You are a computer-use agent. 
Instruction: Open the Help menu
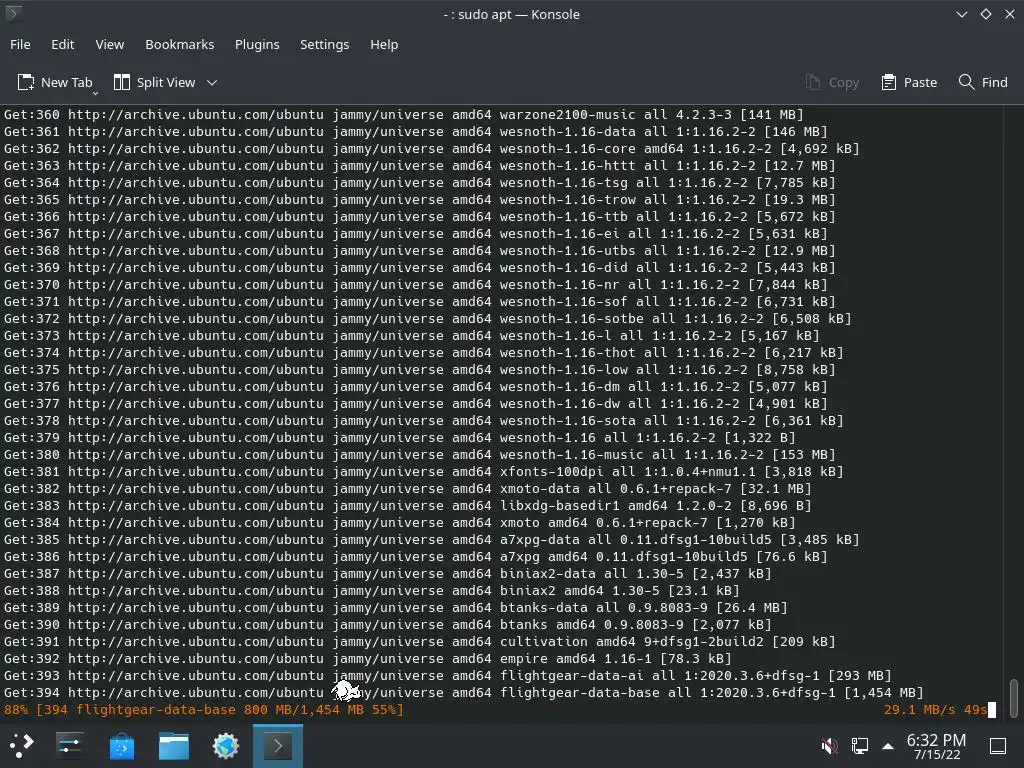[x=384, y=44]
